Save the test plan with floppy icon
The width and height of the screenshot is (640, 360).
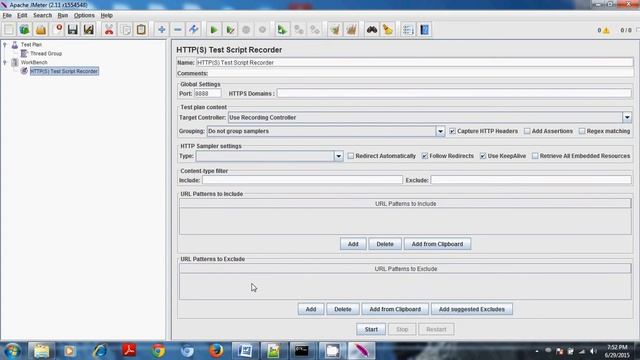73,29
